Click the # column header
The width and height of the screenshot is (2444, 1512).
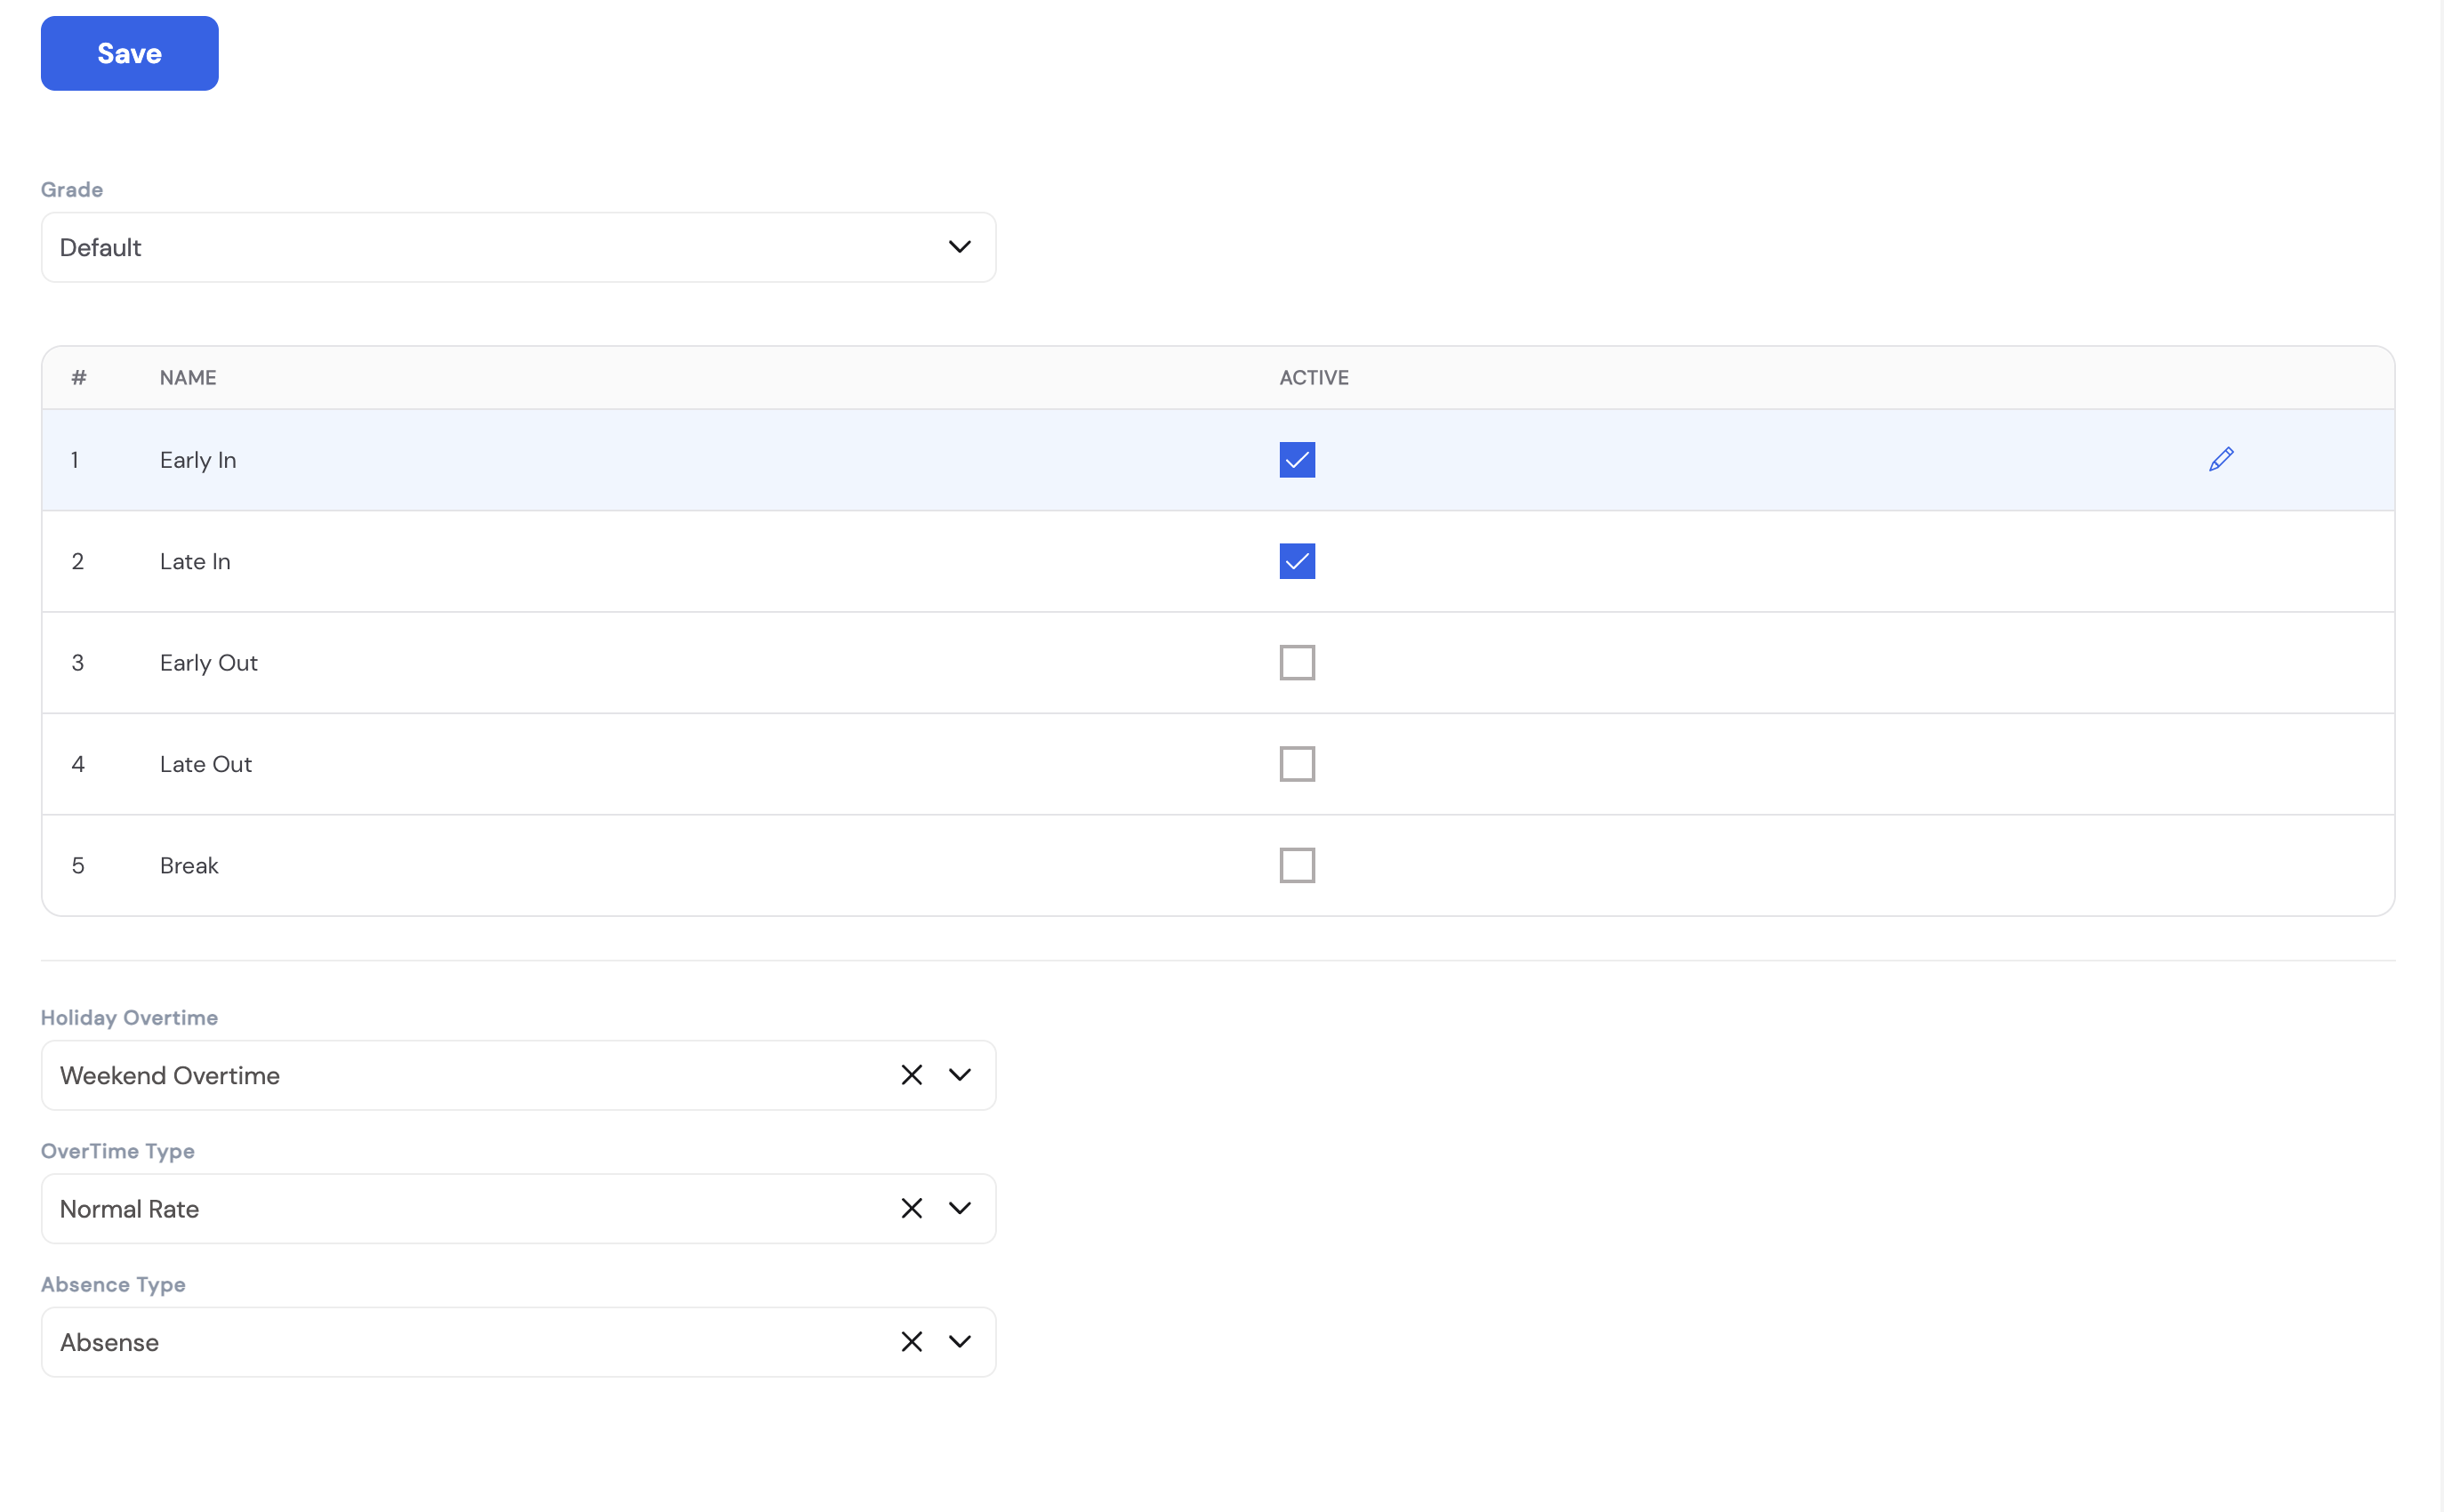click(x=79, y=377)
